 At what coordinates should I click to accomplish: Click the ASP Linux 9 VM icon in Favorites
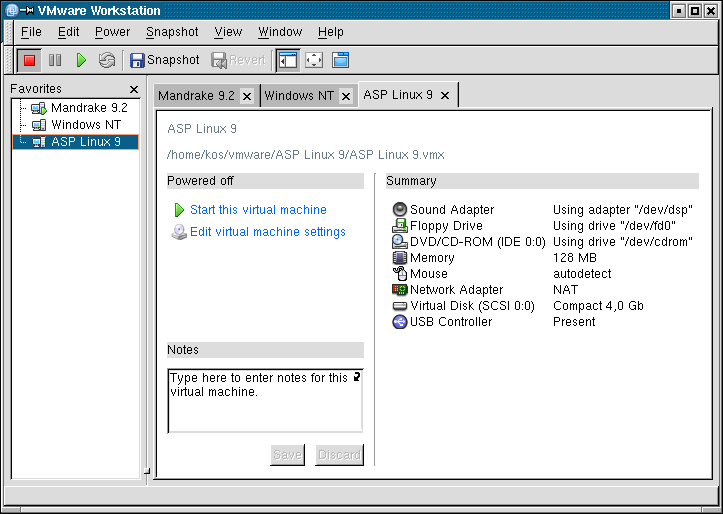pos(39,142)
